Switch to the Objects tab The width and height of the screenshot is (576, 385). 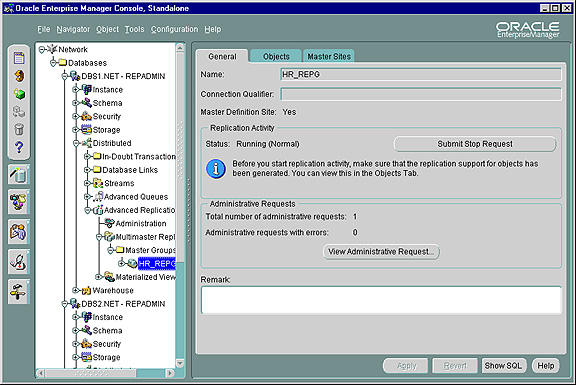[276, 56]
